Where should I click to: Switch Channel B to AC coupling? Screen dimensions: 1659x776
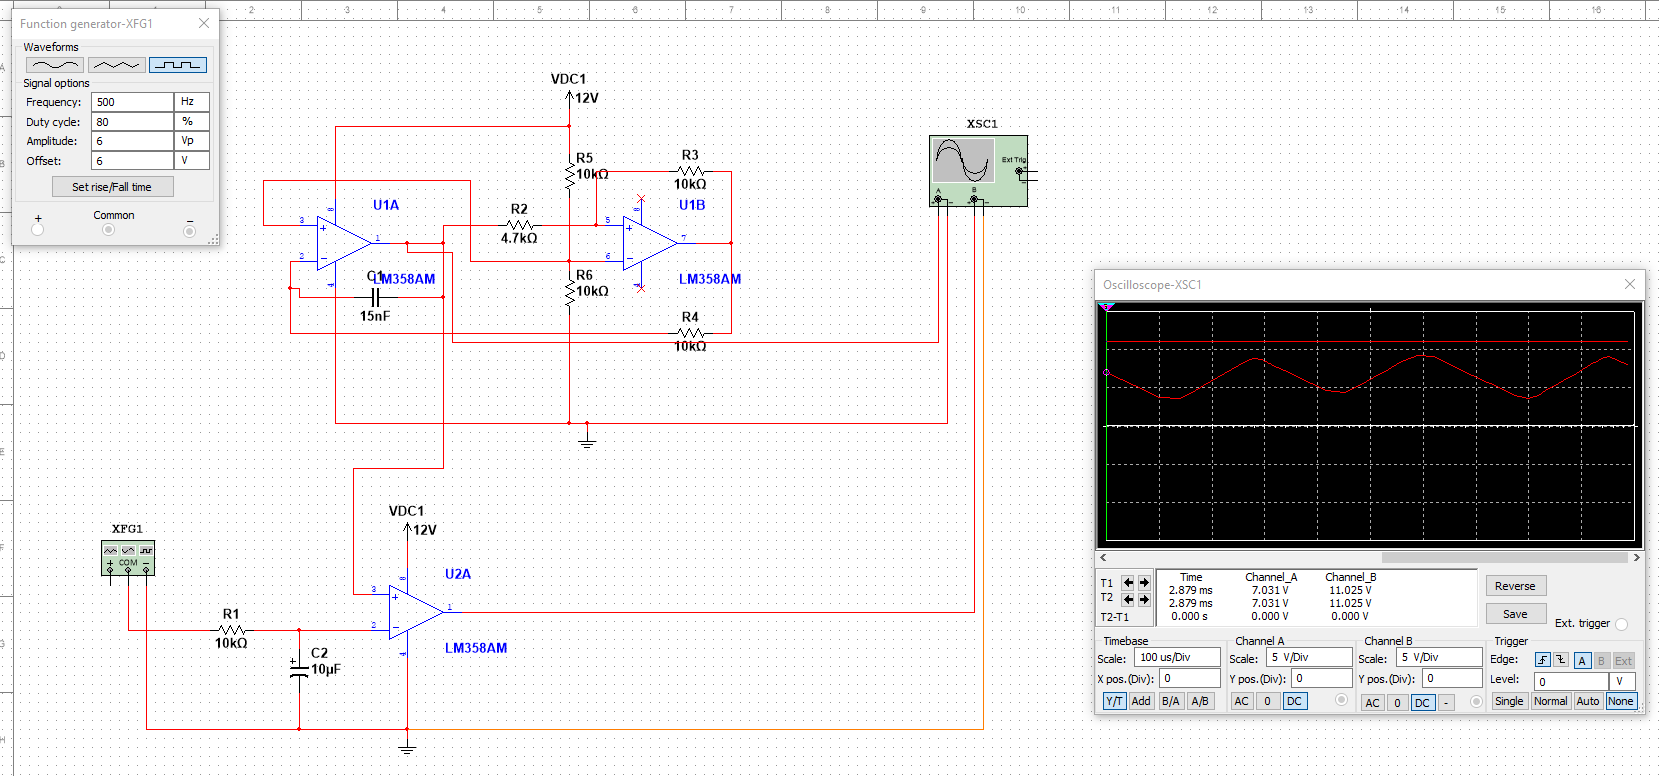1372,702
